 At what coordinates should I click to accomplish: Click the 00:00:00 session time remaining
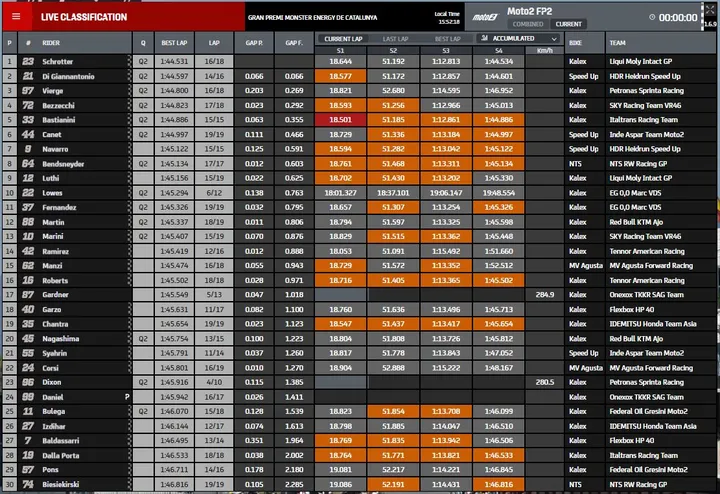[678, 17]
